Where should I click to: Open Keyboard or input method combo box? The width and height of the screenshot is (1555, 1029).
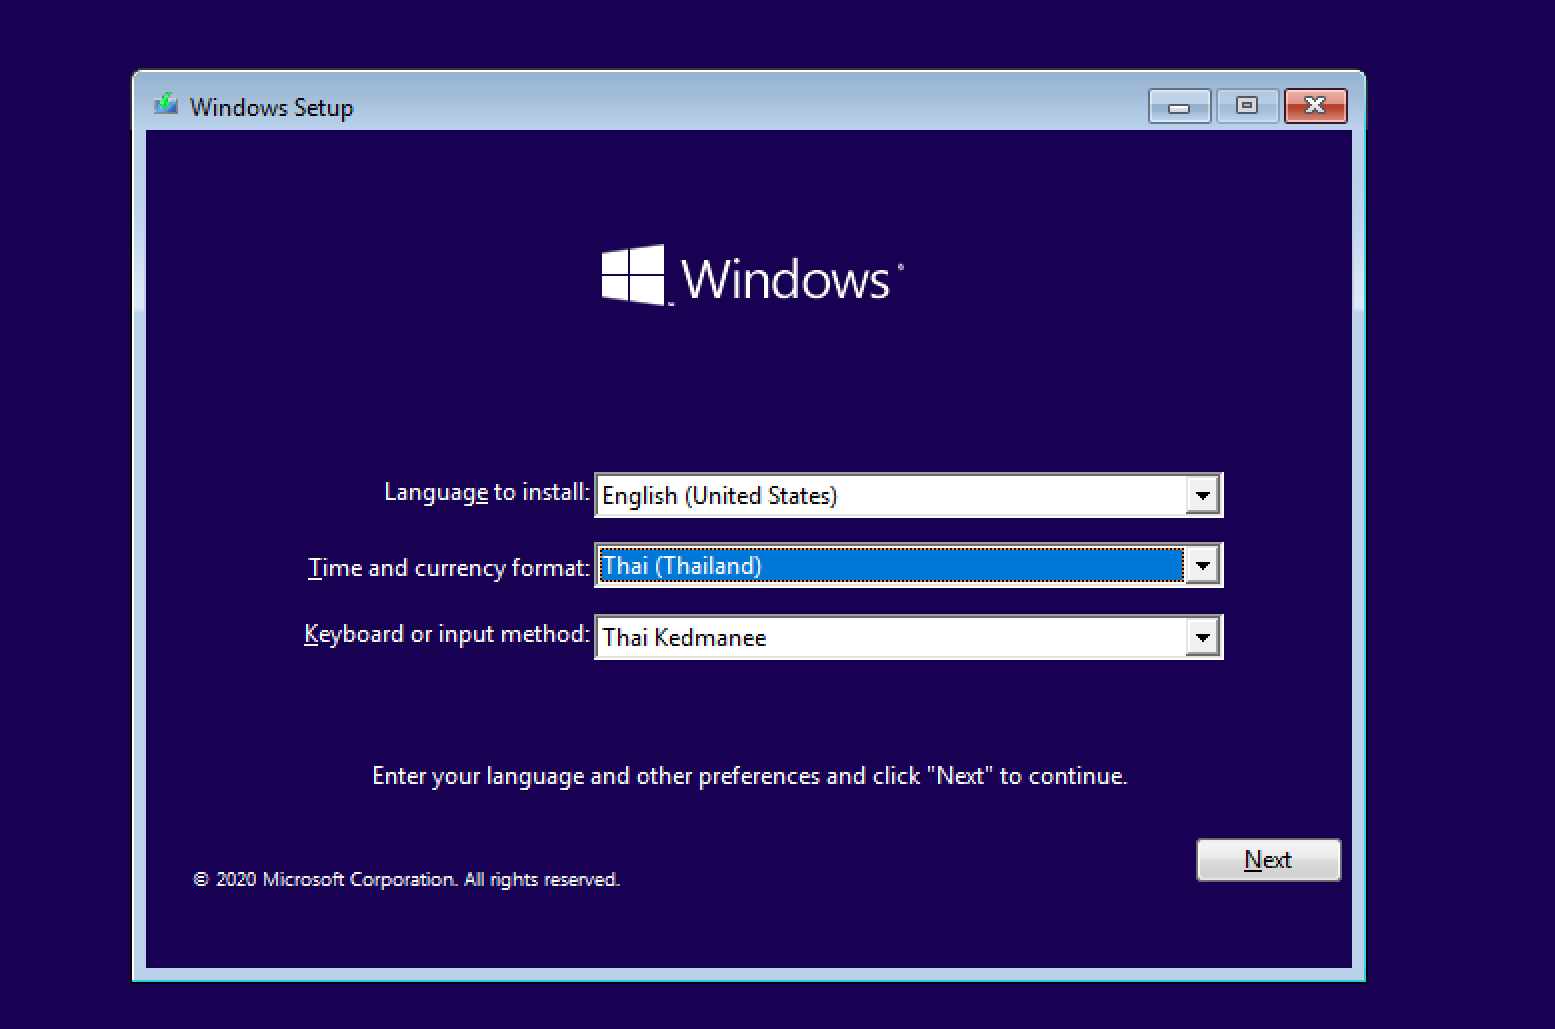(908, 637)
